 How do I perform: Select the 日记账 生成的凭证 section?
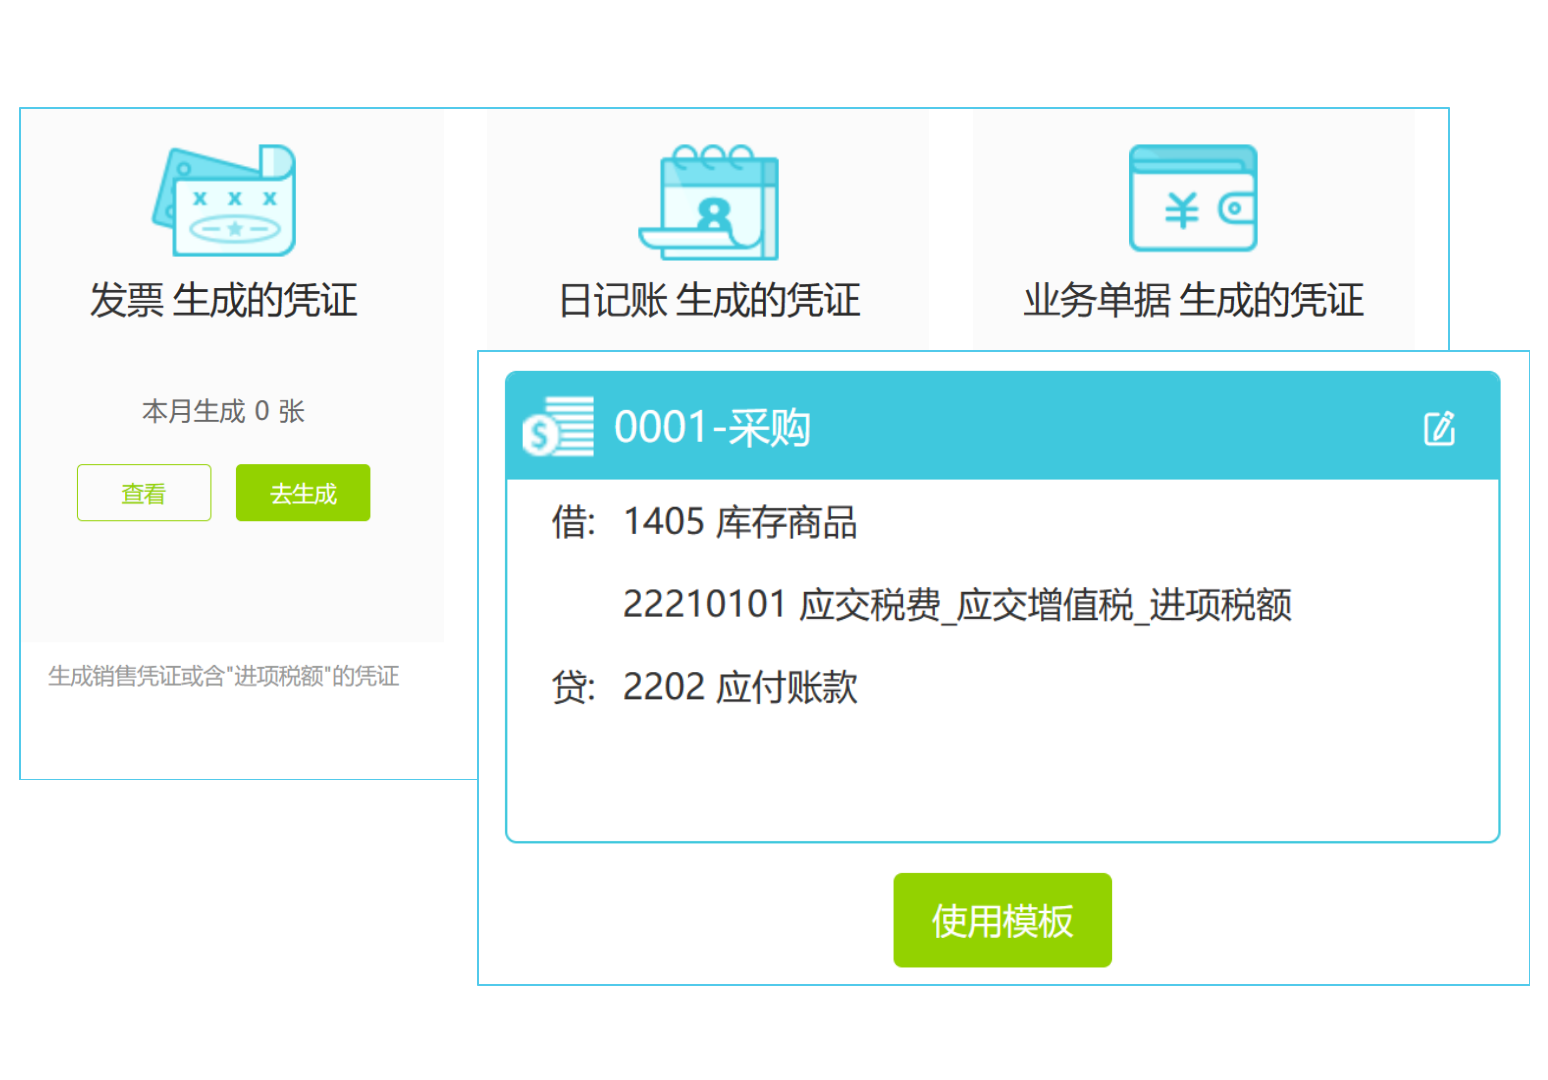coord(710,298)
